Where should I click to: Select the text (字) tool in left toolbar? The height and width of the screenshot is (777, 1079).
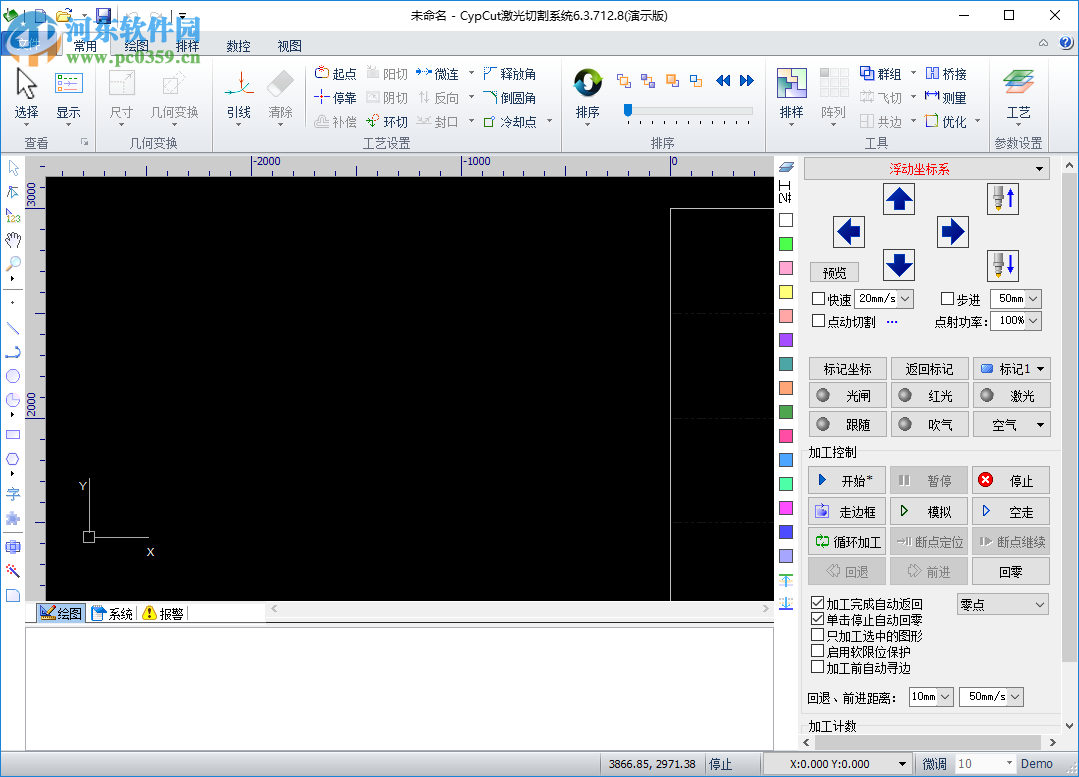13,493
